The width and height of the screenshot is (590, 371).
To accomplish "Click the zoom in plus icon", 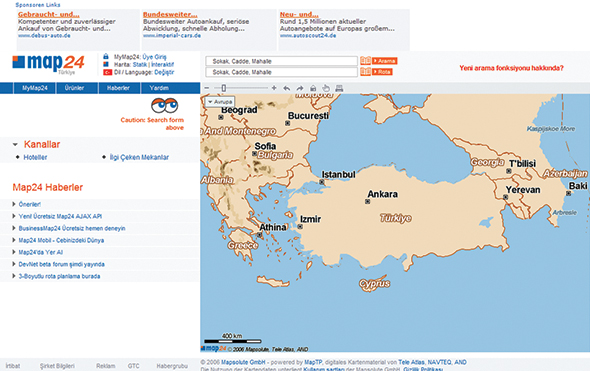I will point(274,88).
